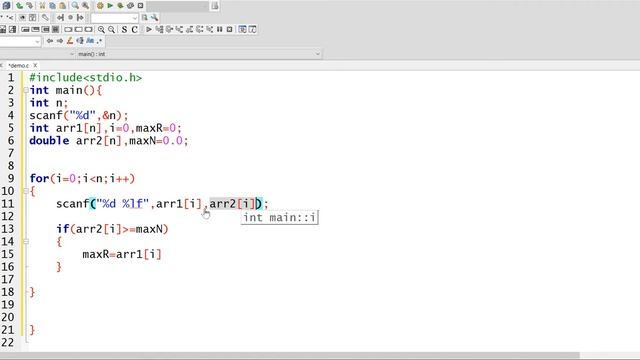Image resolution: width=640 pixels, height=360 pixels.
Task: Click the Copy icon in toolbar
Action: pos(52,6)
